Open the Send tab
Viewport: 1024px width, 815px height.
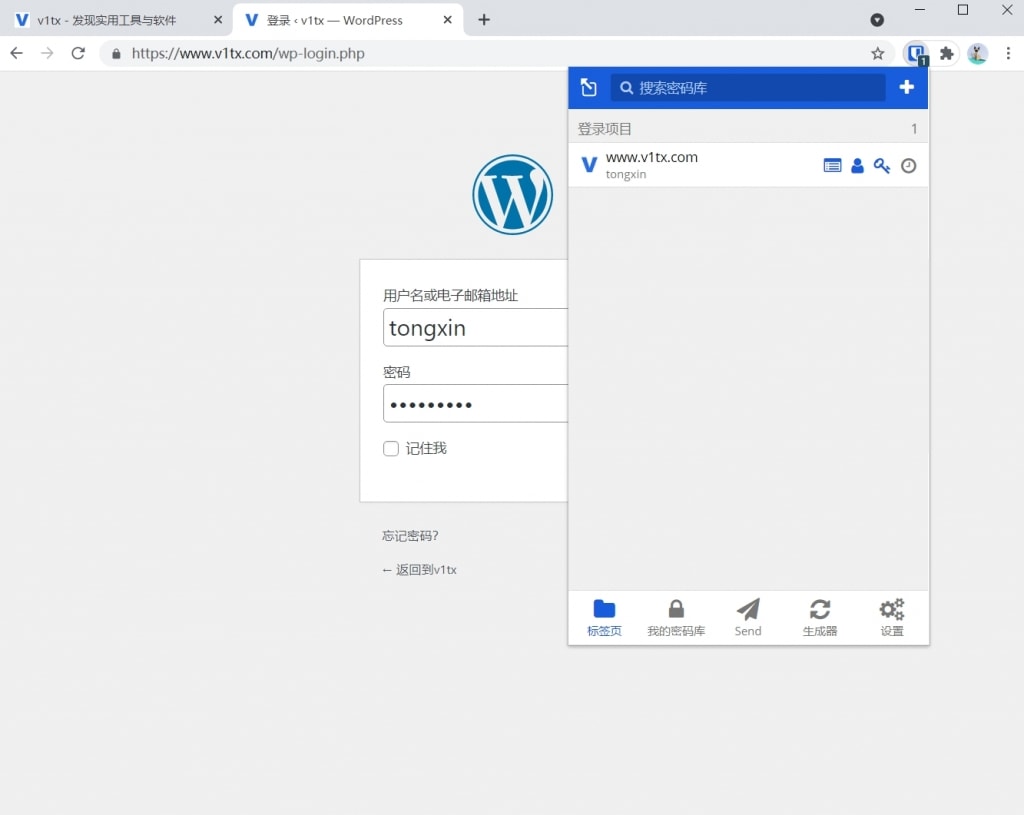[748, 618]
